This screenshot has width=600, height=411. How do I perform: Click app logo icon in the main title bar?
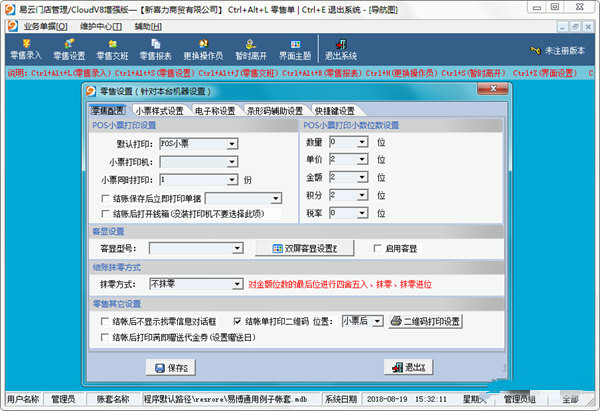tap(10, 9)
